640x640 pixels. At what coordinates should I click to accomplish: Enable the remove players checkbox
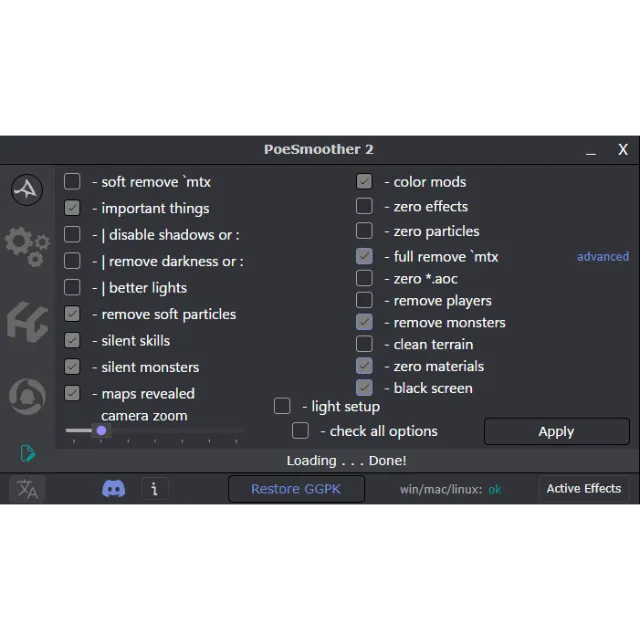[364, 300]
